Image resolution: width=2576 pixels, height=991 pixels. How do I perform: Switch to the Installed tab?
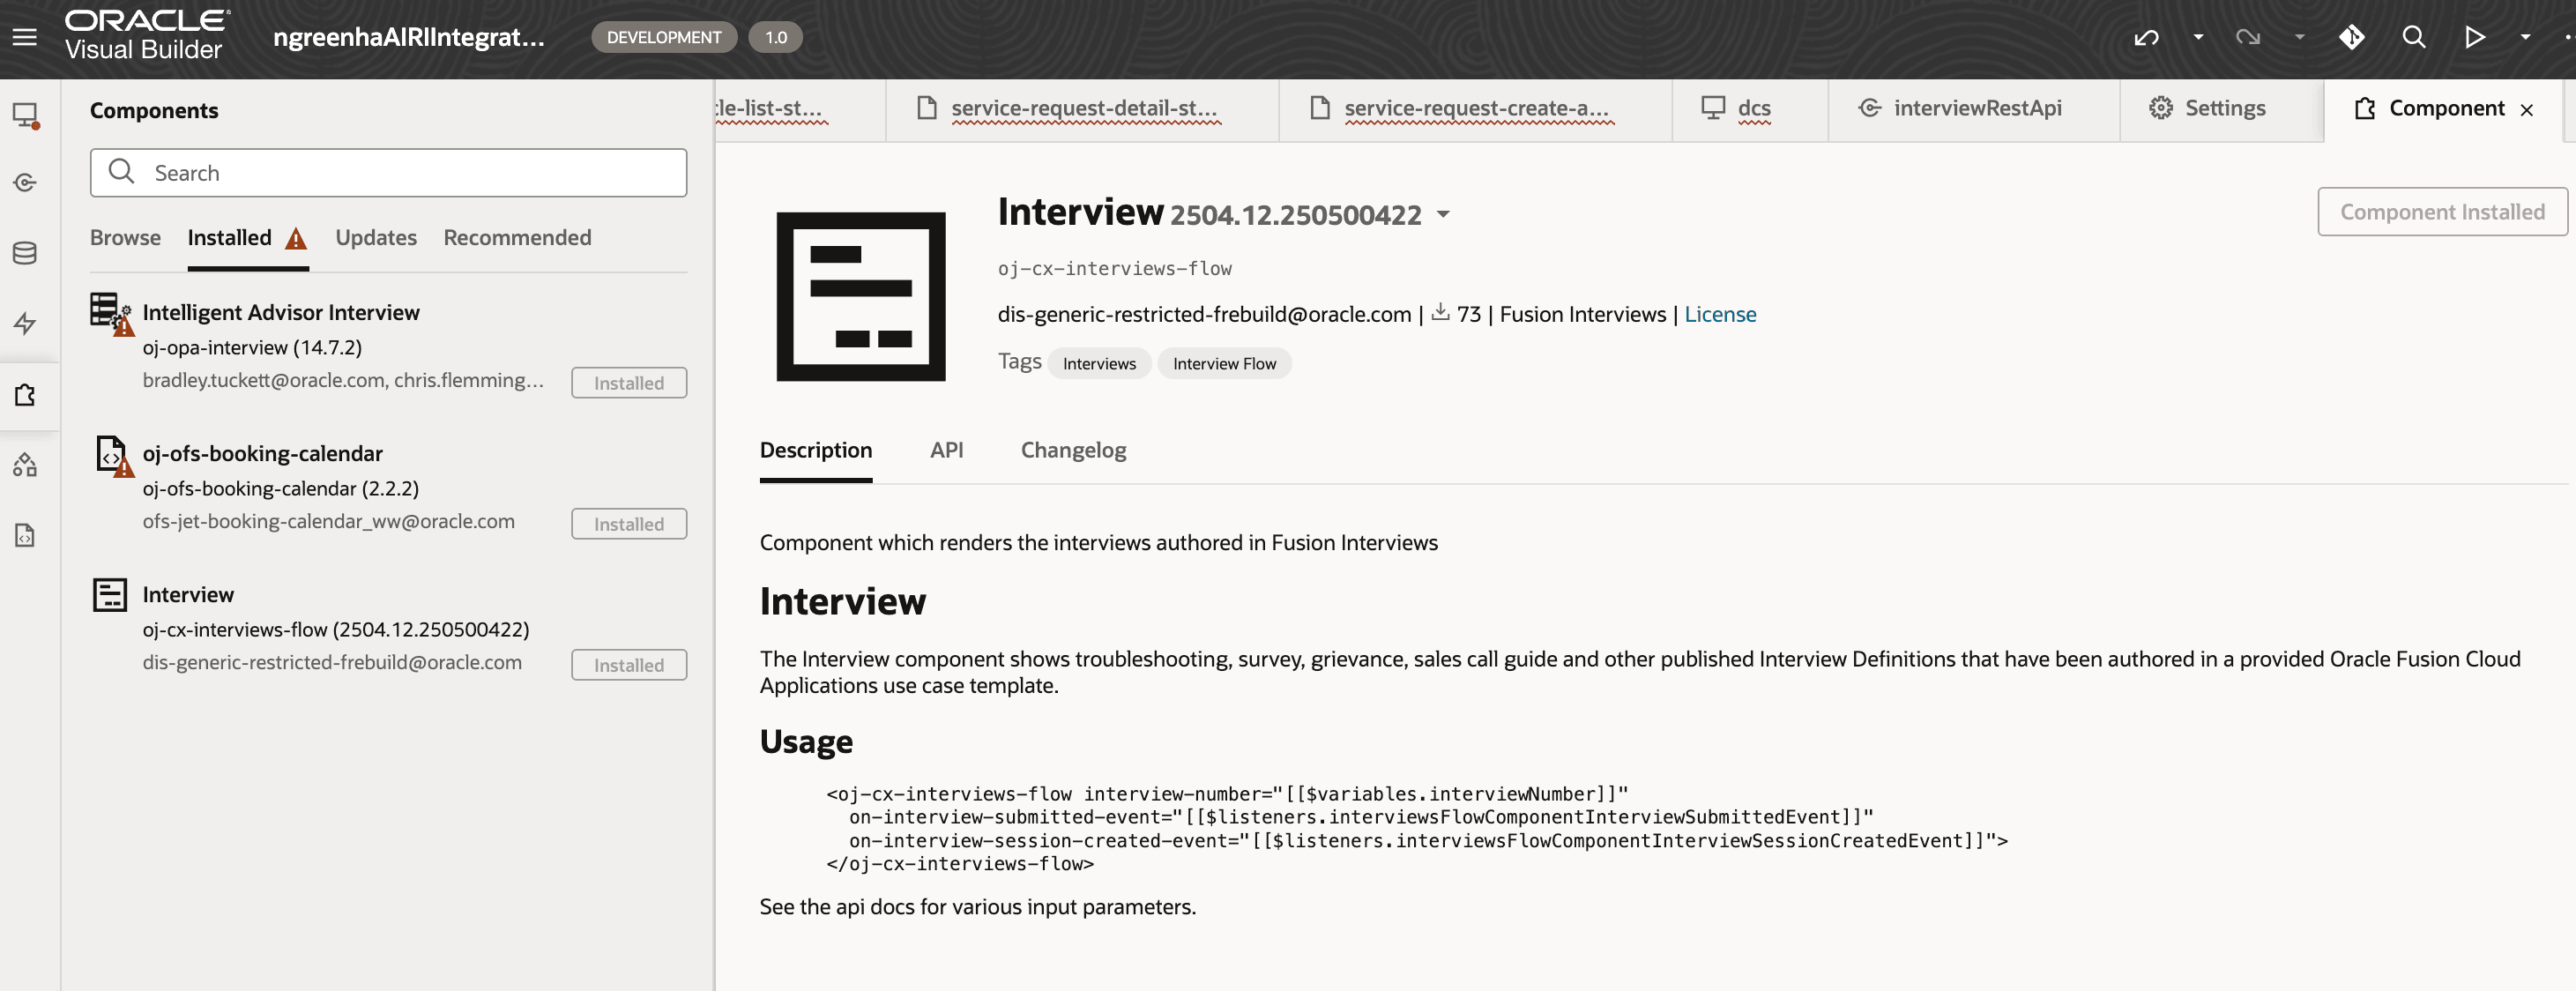(x=229, y=238)
